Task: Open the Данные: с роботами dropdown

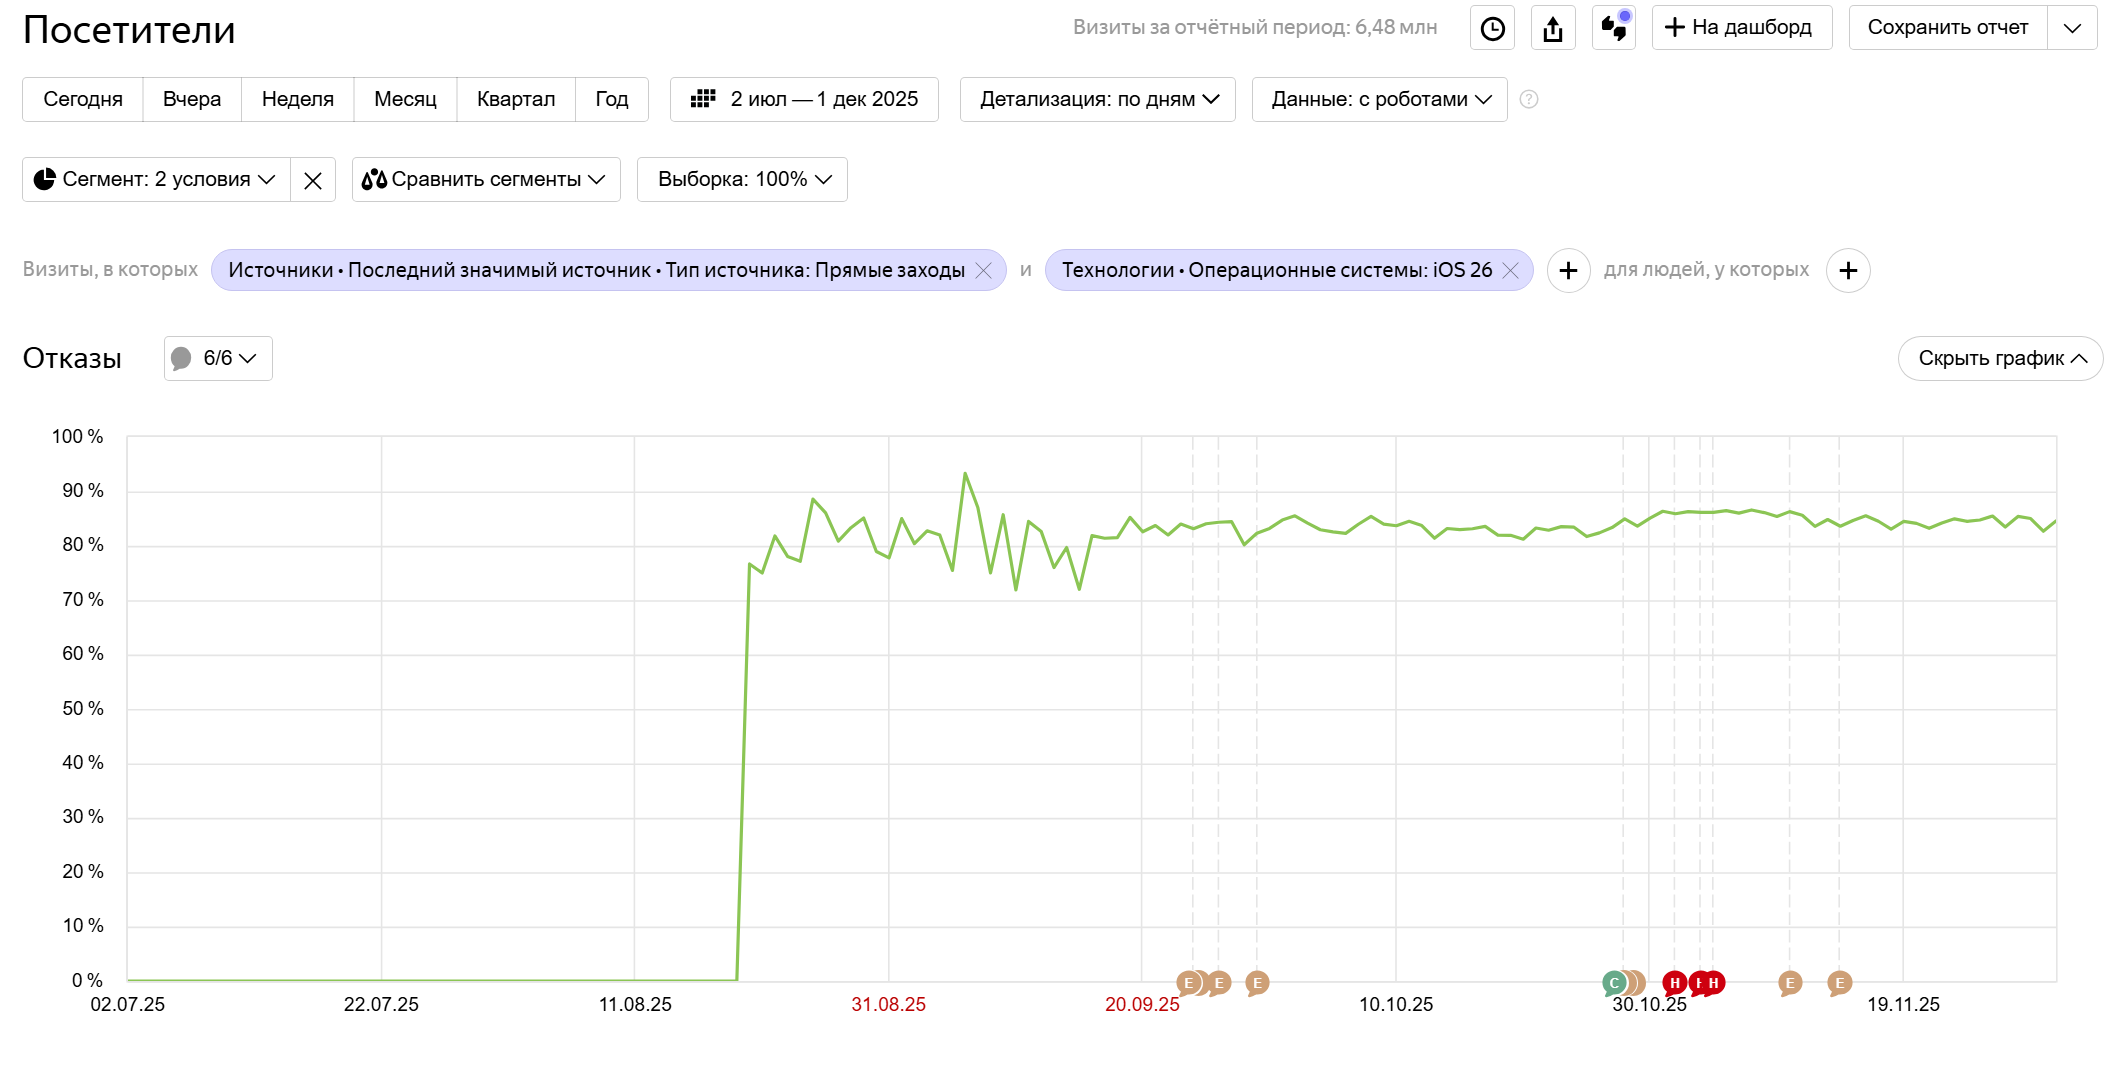Action: coord(1379,99)
